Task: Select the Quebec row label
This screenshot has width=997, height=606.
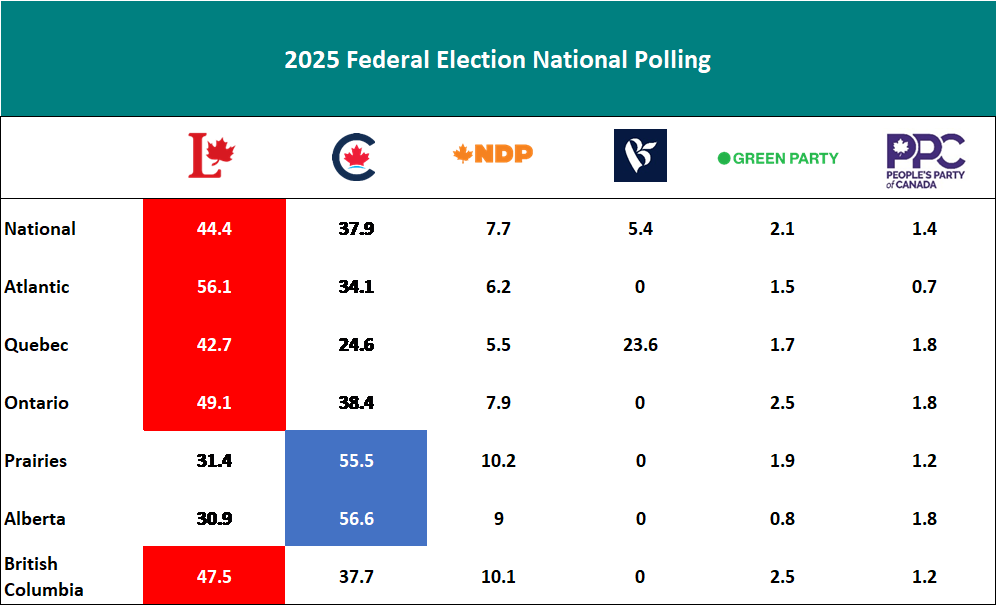Action: click(x=36, y=345)
